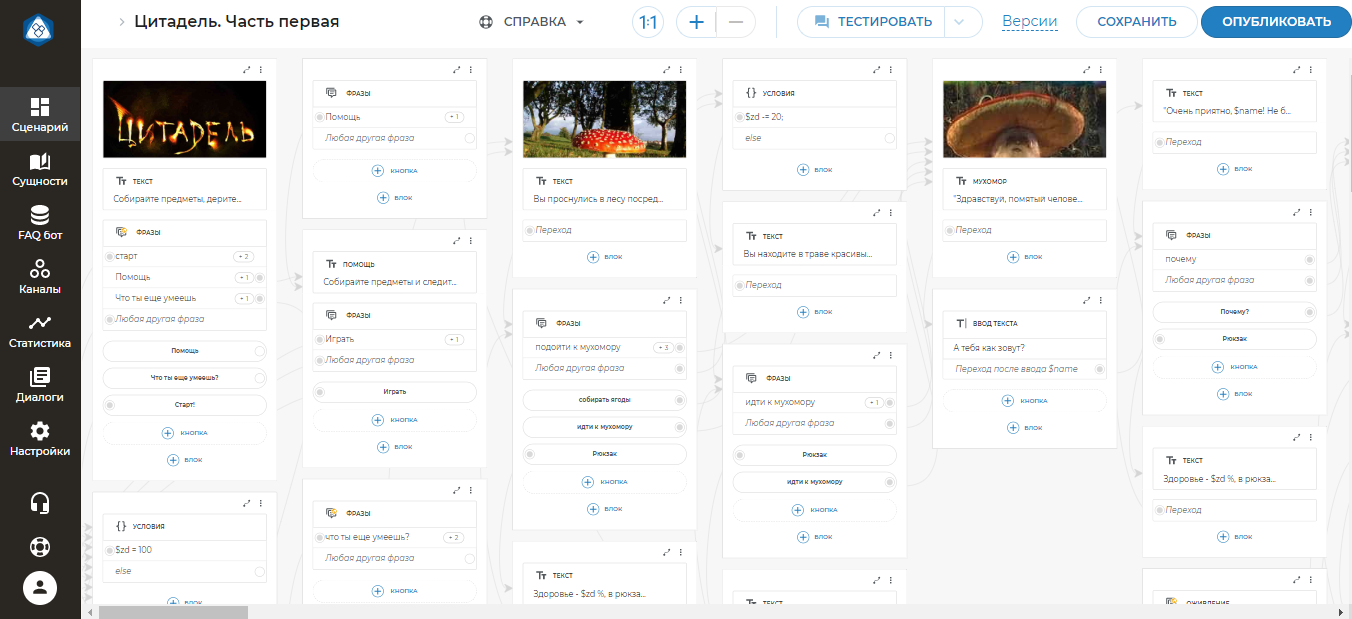The width and height of the screenshot is (1352, 619).
Task: Expand the Очень приятно, $name text block
Action: point(1296,70)
